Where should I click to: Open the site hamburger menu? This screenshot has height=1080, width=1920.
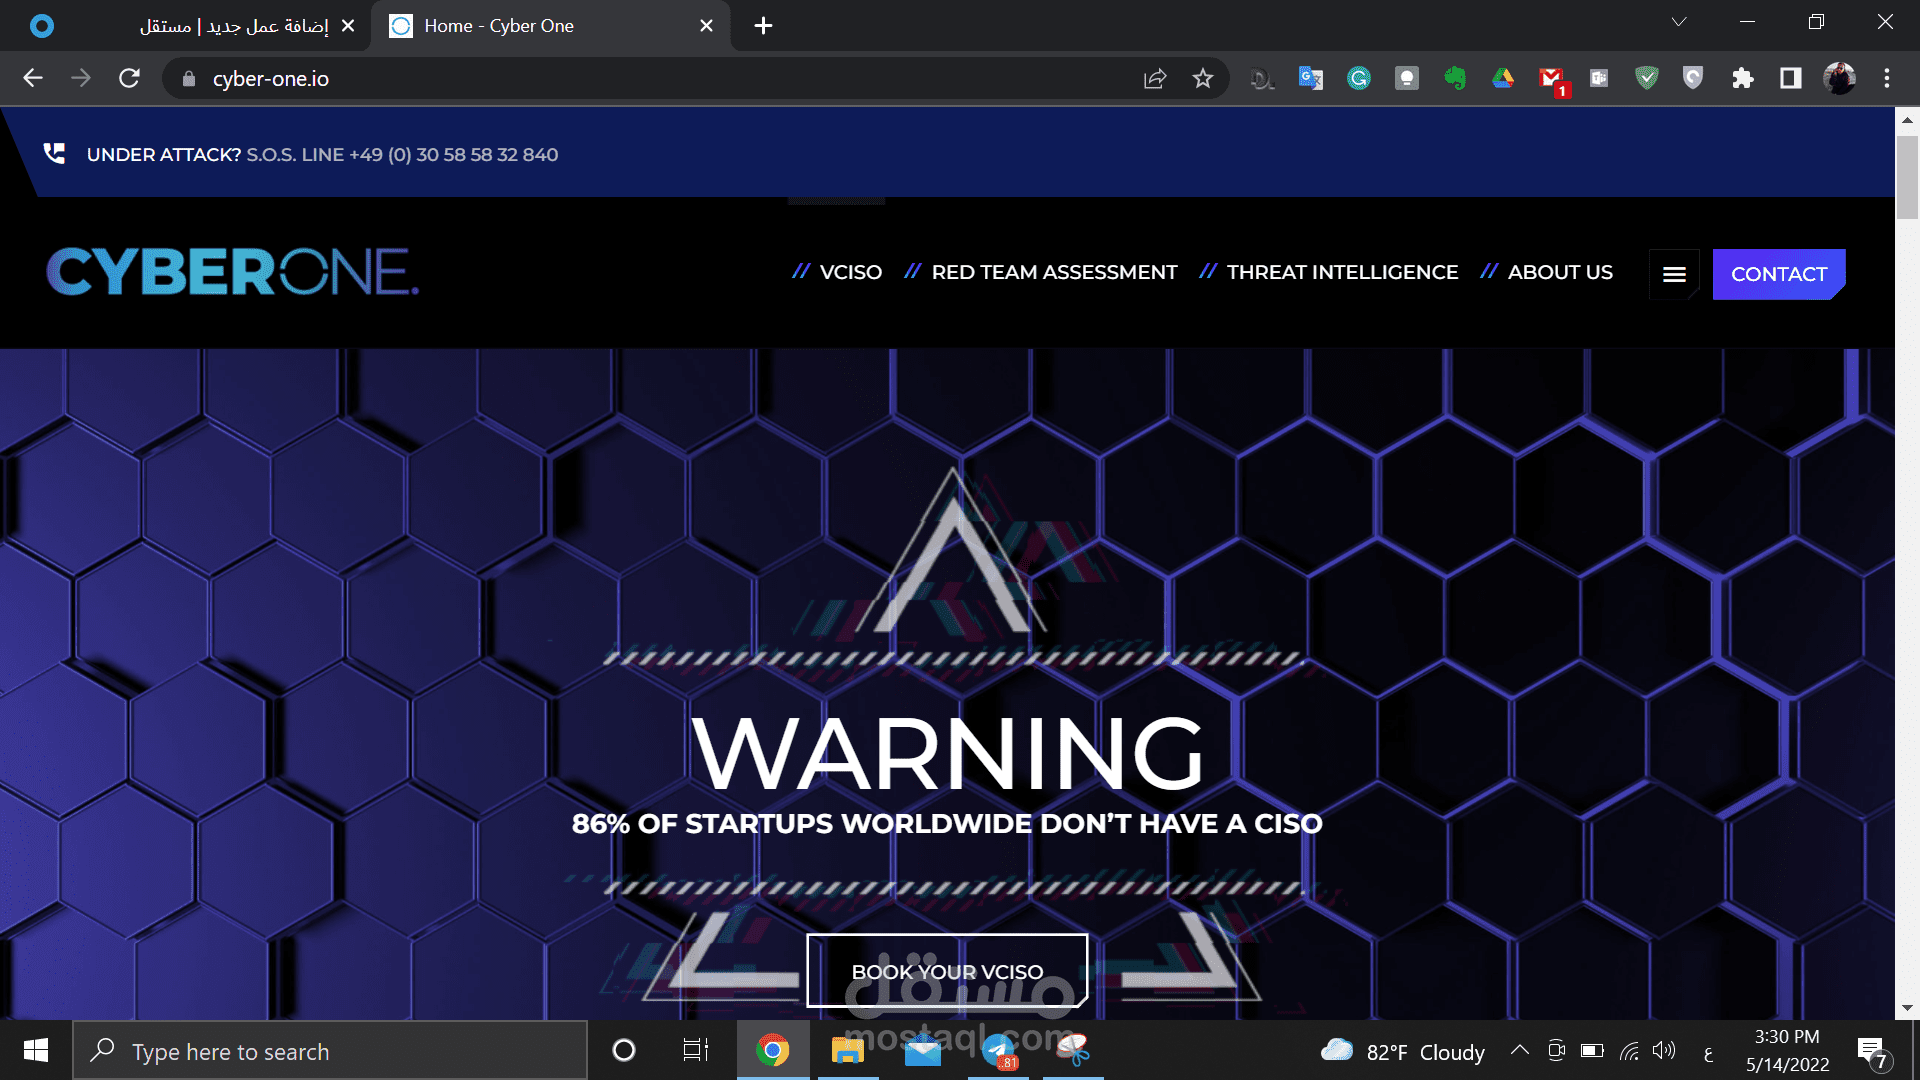tap(1674, 274)
